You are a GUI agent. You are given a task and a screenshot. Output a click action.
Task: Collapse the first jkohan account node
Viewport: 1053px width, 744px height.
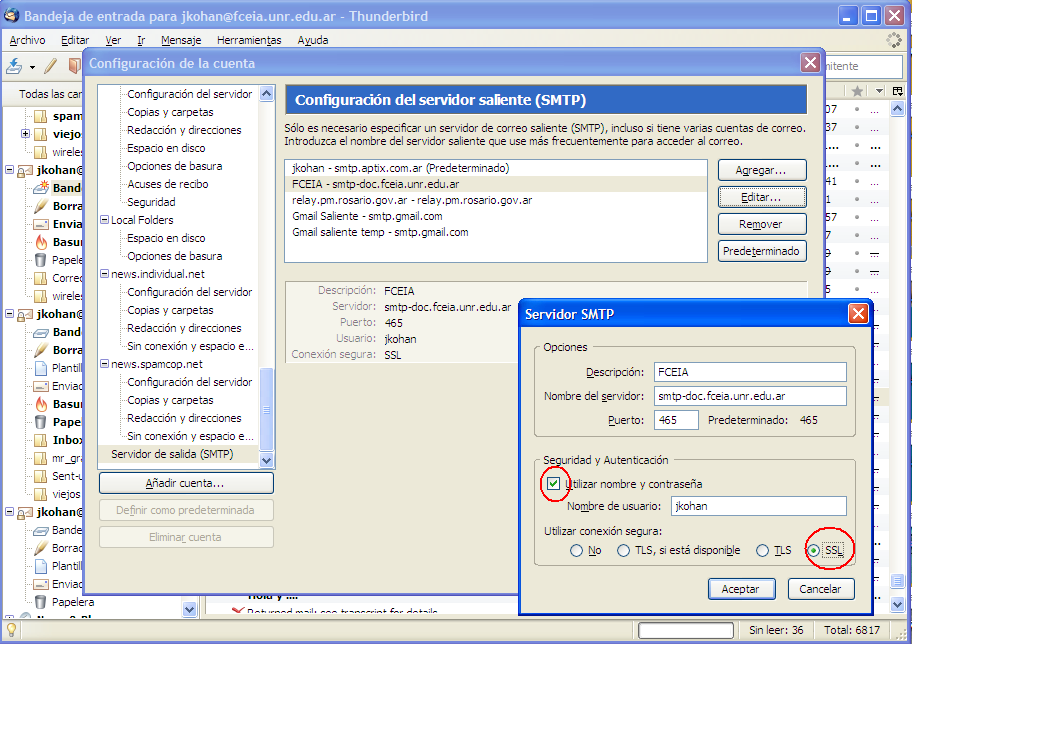tap(10, 170)
